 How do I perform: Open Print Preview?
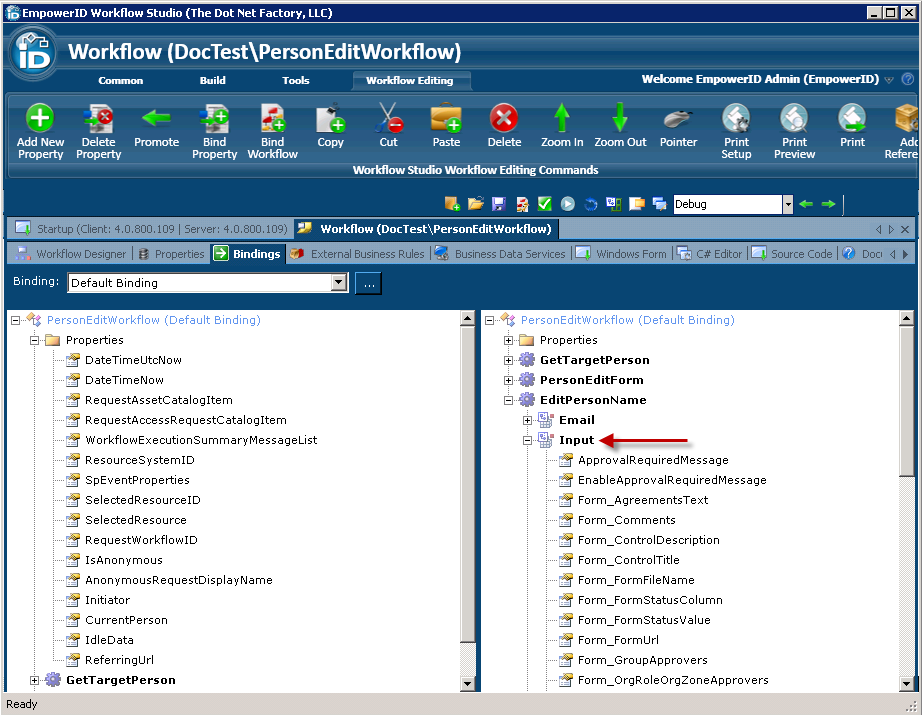click(794, 120)
